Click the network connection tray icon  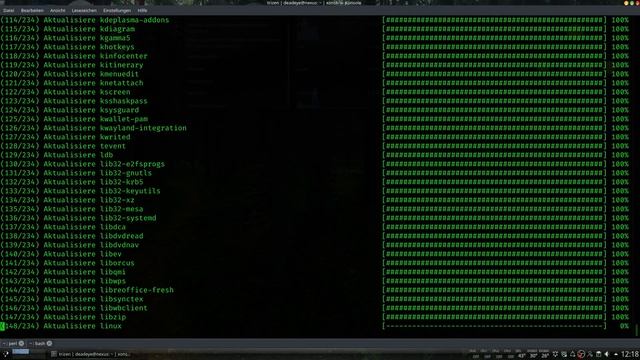(590, 354)
